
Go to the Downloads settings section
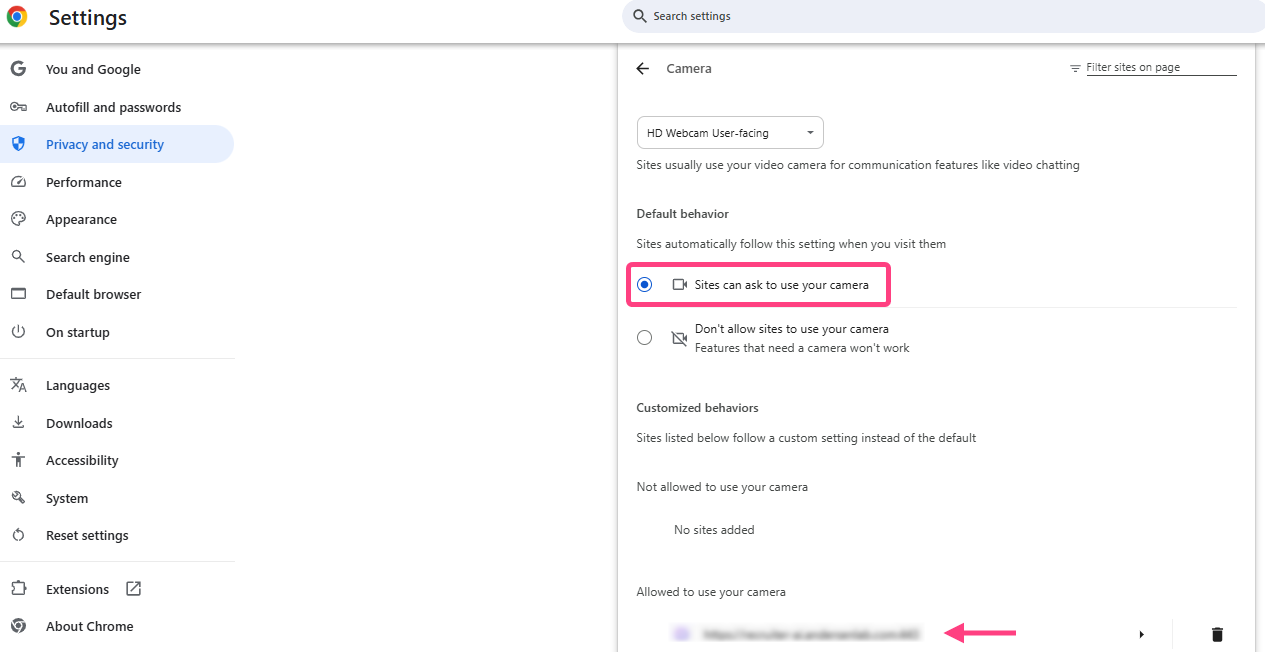pyautogui.click(x=79, y=423)
